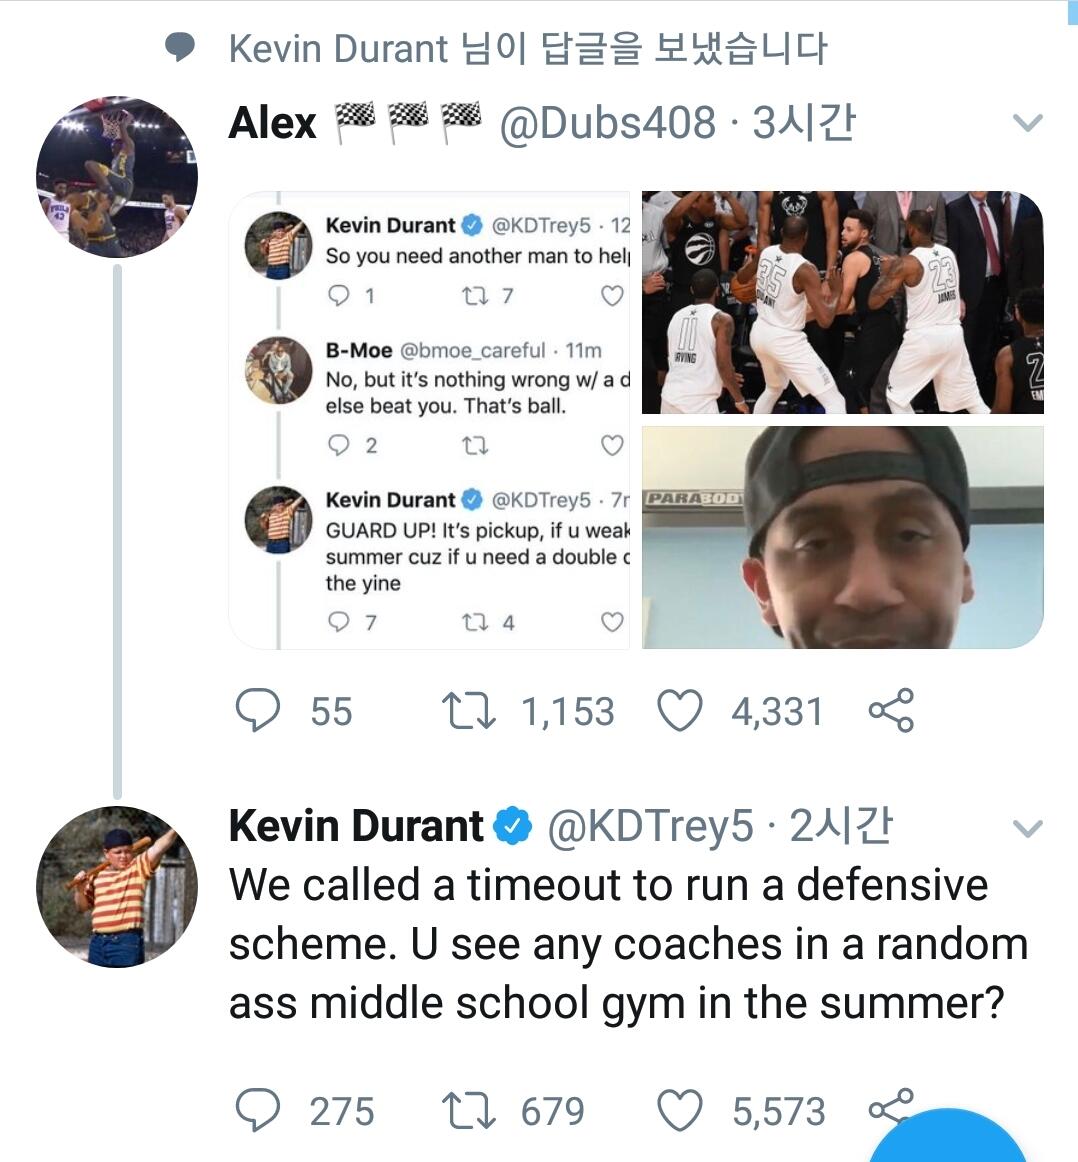The image size is (1078, 1162).
Task: Share Alex's tweet
Action: point(890,710)
